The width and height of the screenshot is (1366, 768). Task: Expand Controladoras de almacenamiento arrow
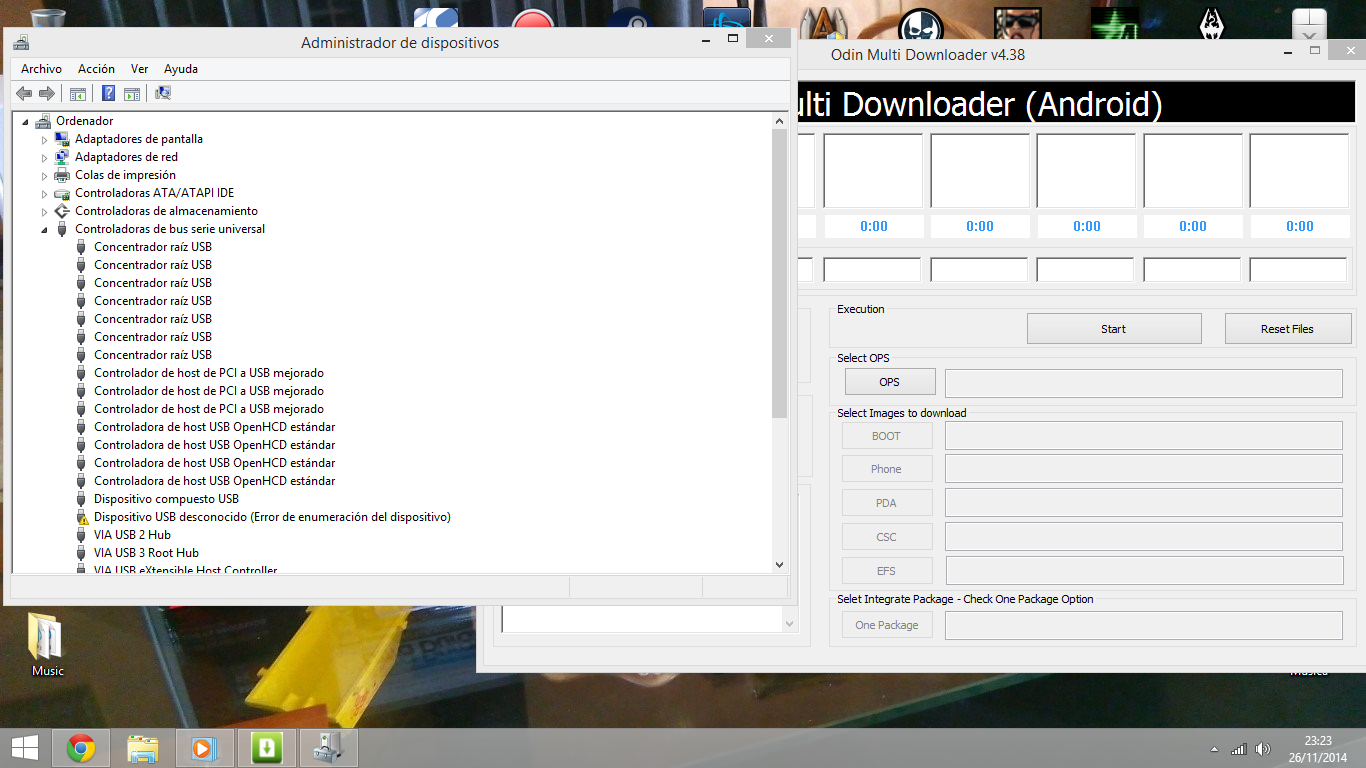click(44, 211)
